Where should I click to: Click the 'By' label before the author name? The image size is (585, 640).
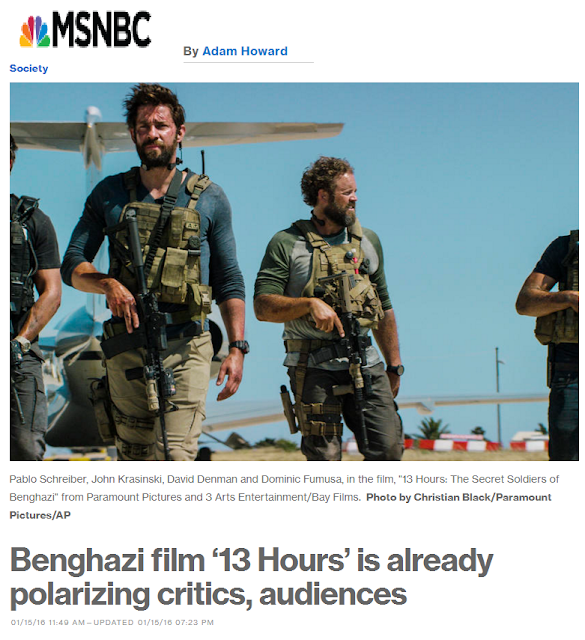pyautogui.click(x=191, y=51)
